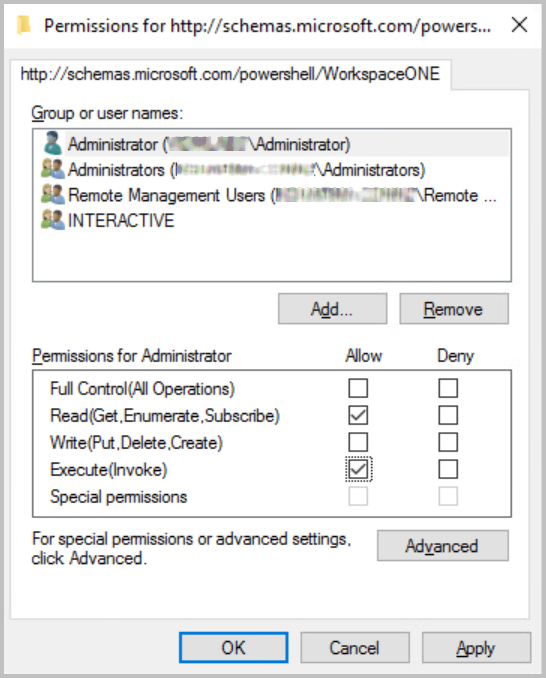Click the Full Control(All Operations) label
546x678 pixels.
tap(142, 389)
